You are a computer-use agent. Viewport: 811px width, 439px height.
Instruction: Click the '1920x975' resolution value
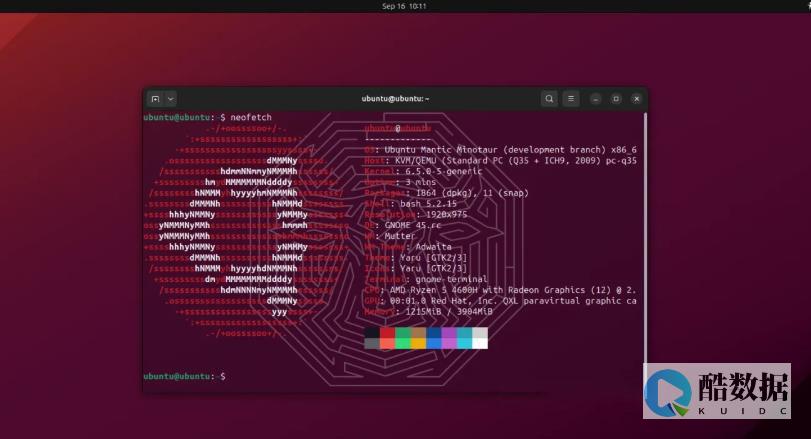(x=446, y=215)
